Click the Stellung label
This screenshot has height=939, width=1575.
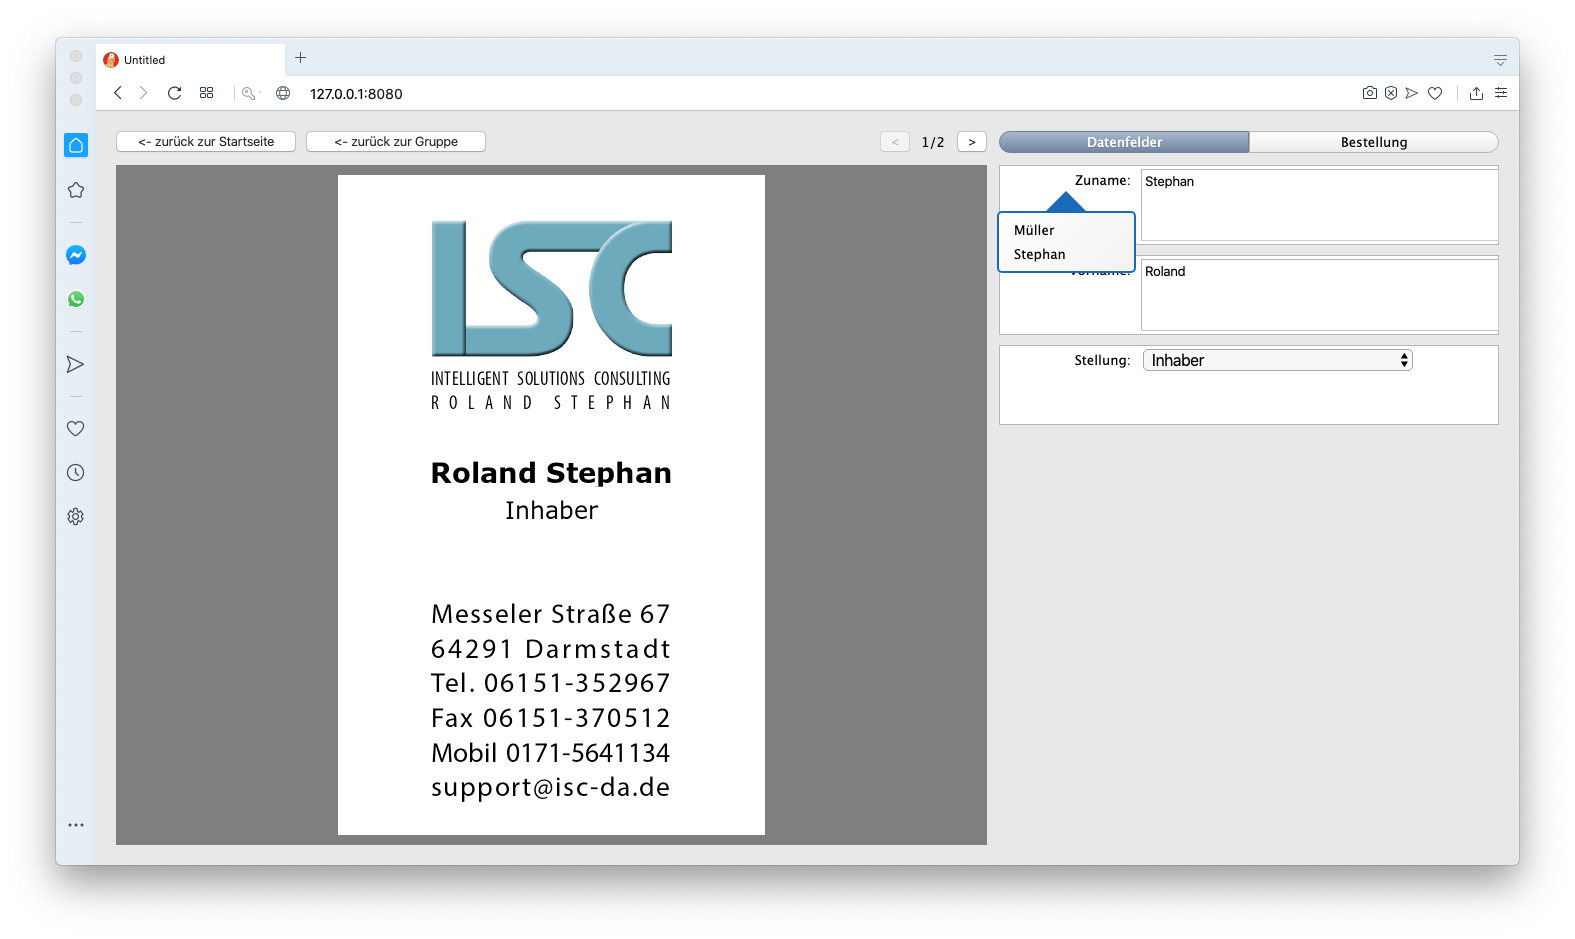pyautogui.click(x=1102, y=360)
